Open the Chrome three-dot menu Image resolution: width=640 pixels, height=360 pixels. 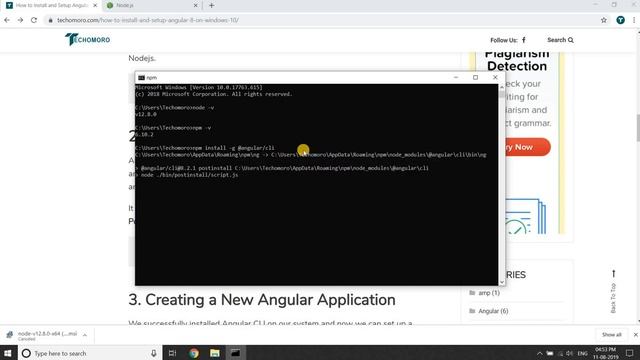[x=634, y=20]
